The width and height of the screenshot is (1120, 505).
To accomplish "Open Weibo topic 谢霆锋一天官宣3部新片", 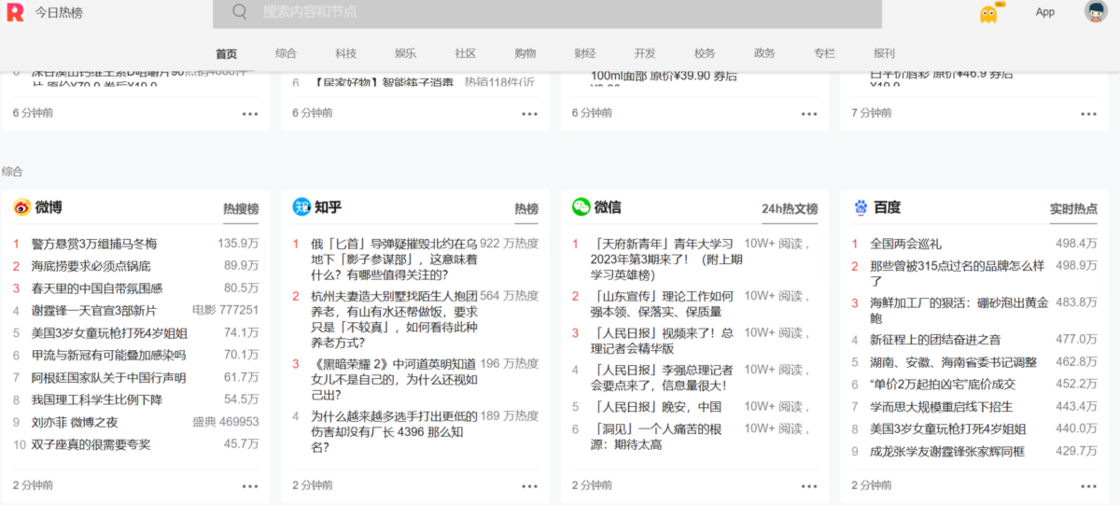I will 94,311.
